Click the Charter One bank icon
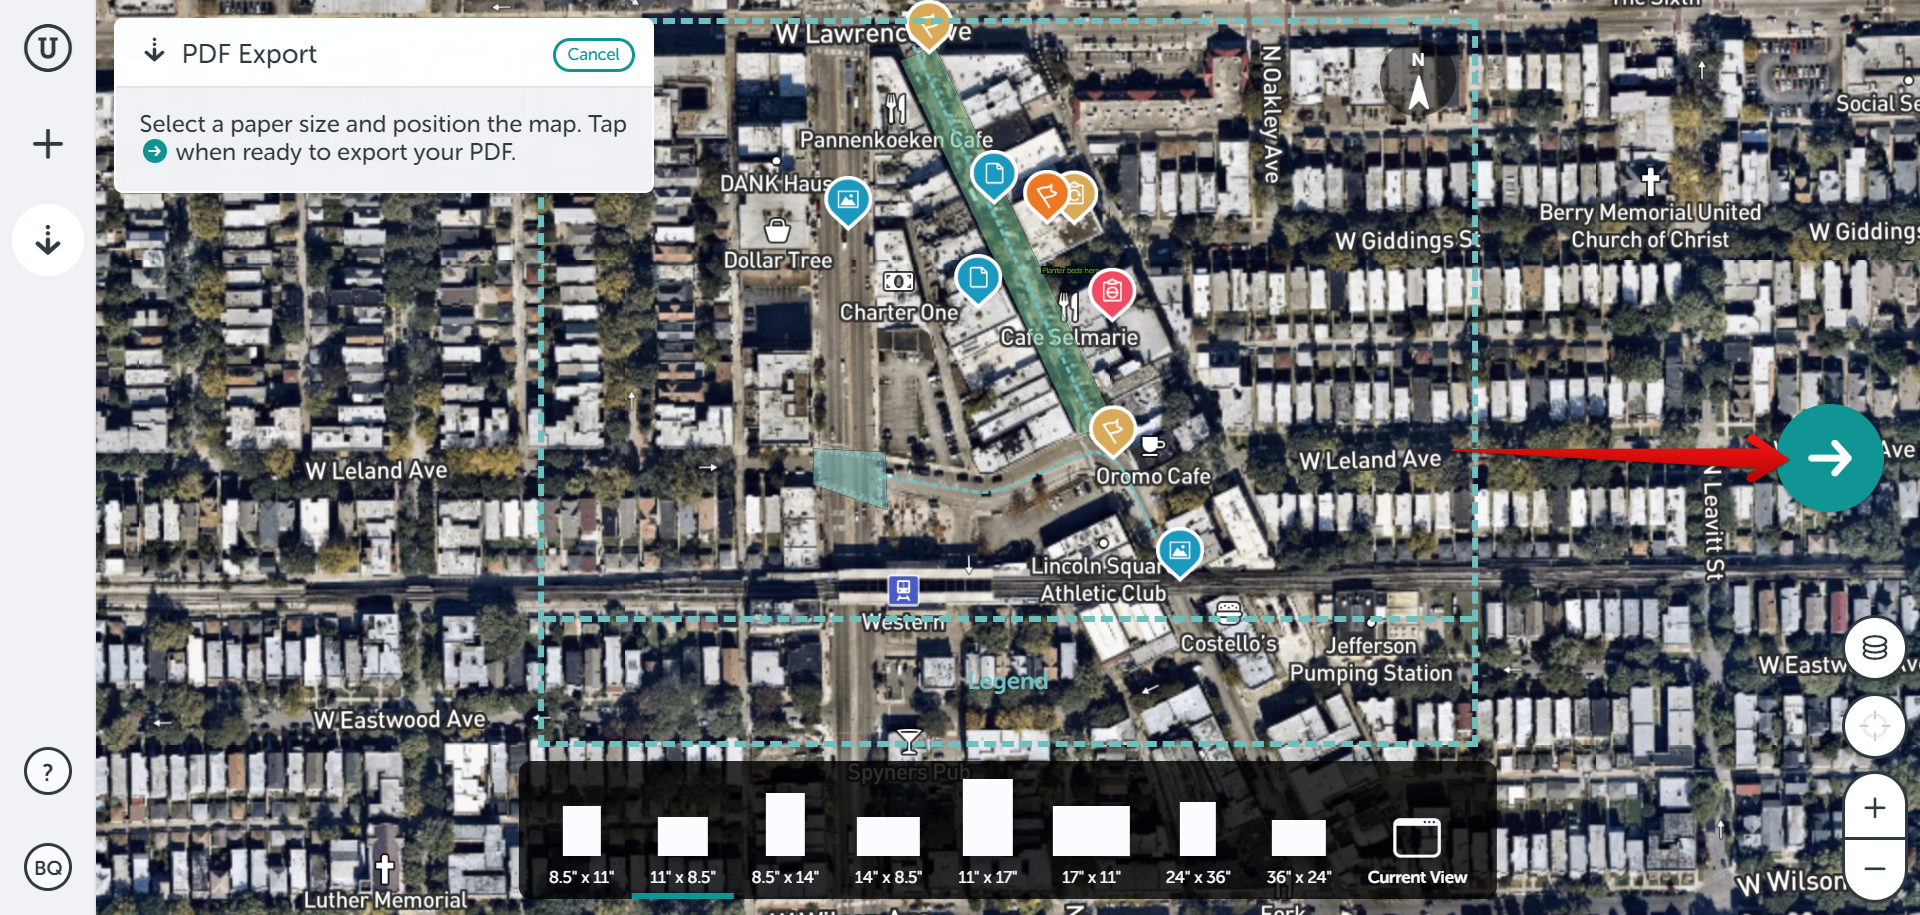1920x915 pixels. pyautogui.click(x=898, y=282)
